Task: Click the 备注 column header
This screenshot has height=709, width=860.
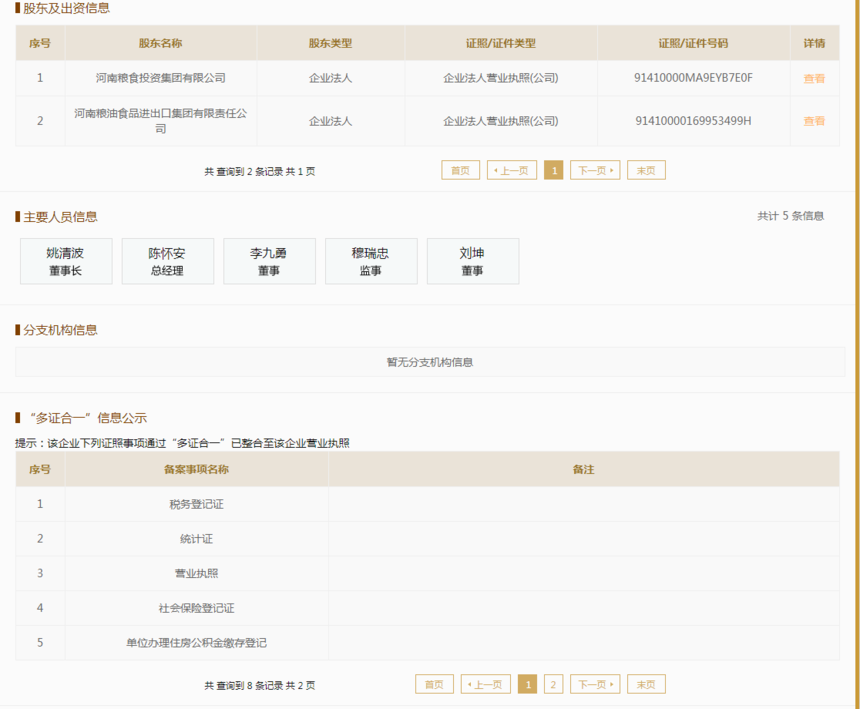Action: (584, 469)
